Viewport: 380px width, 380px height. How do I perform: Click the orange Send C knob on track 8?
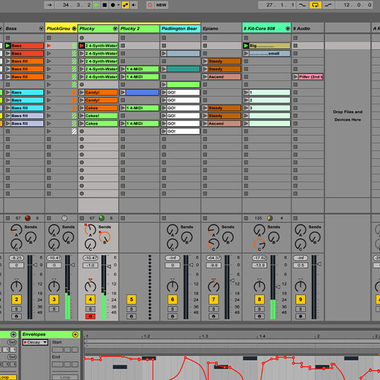(259, 245)
